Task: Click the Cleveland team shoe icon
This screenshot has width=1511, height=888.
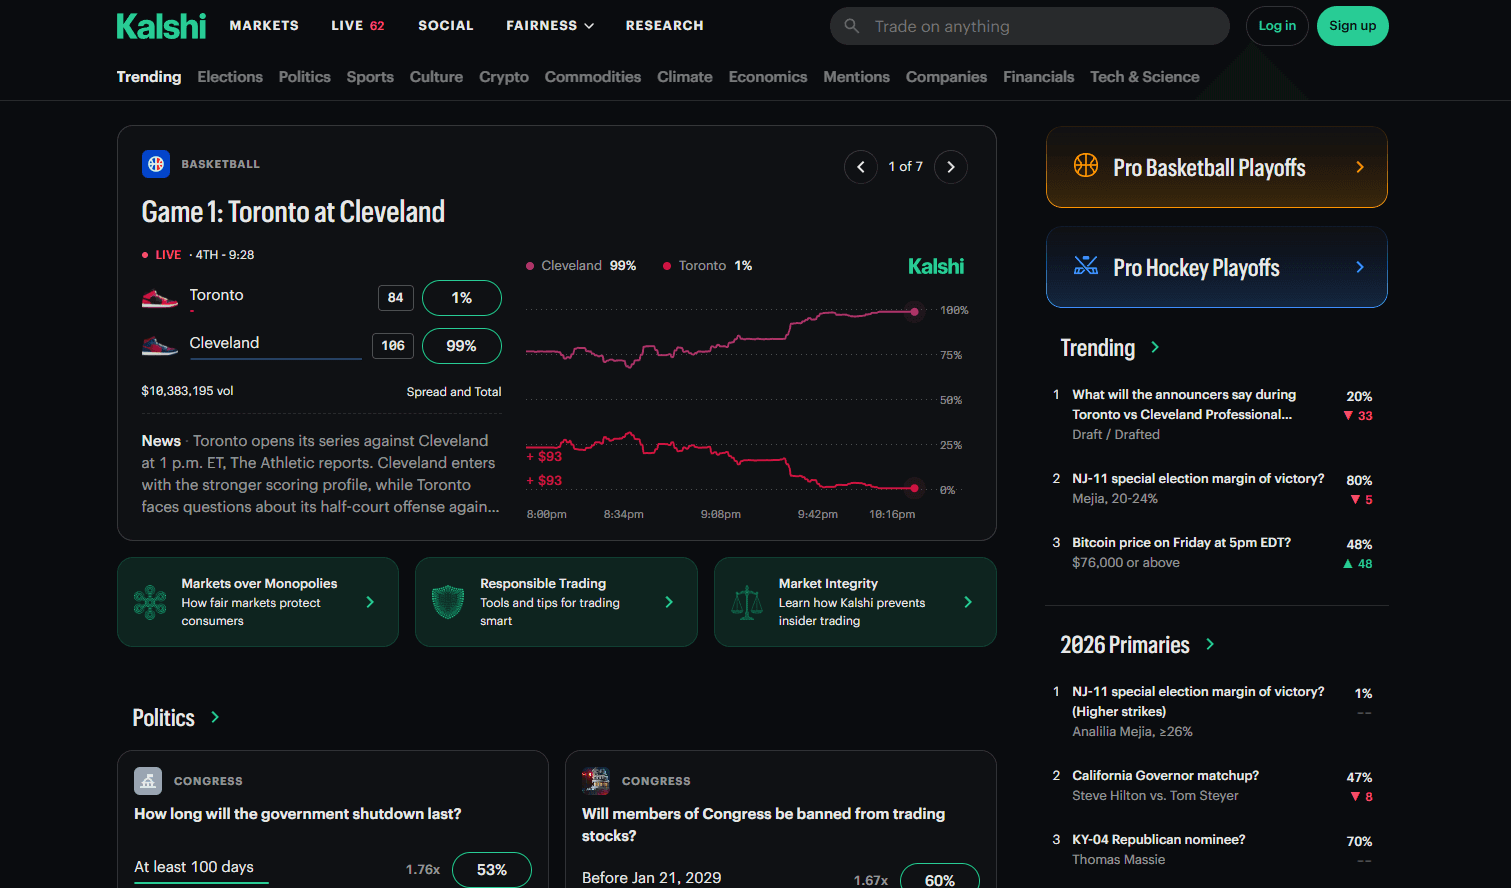Action: click(x=160, y=346)
